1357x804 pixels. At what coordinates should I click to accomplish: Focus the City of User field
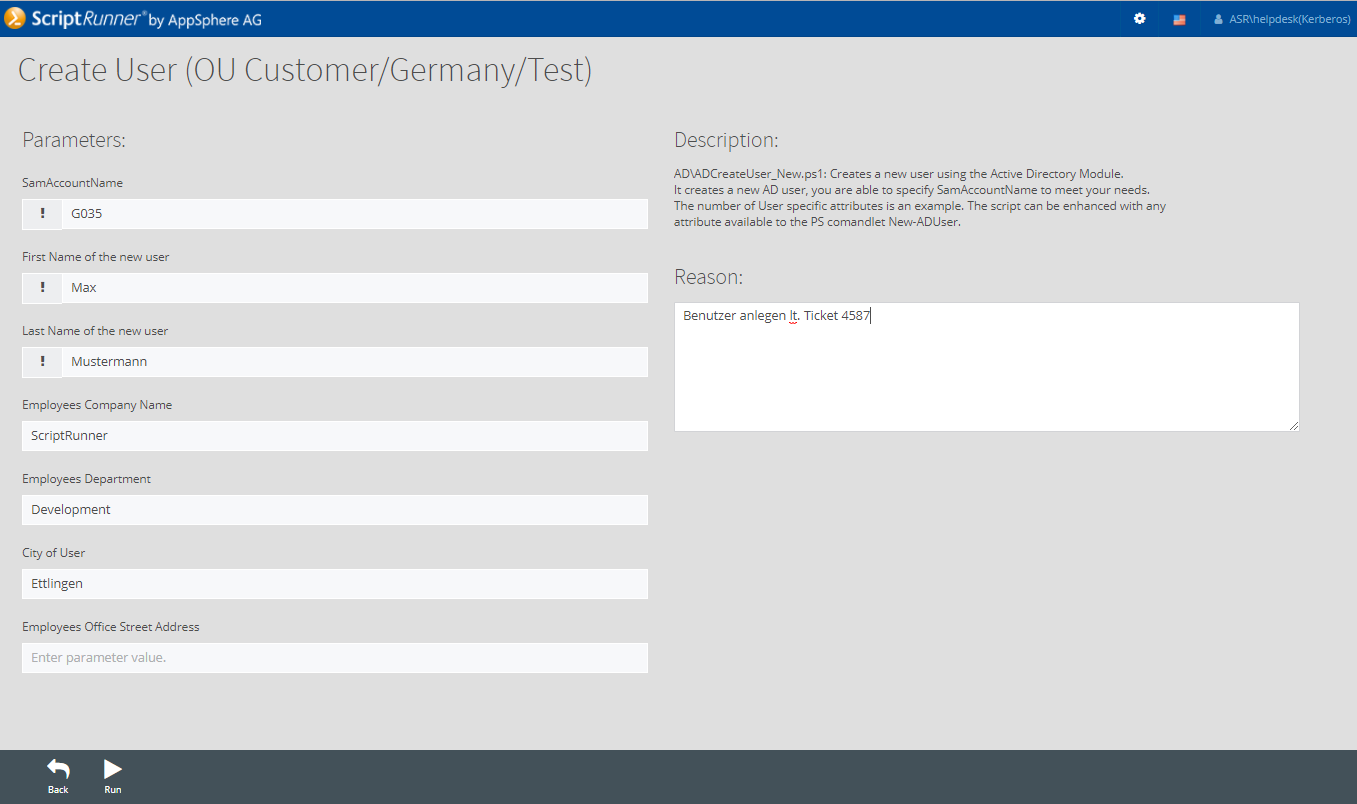335,584
